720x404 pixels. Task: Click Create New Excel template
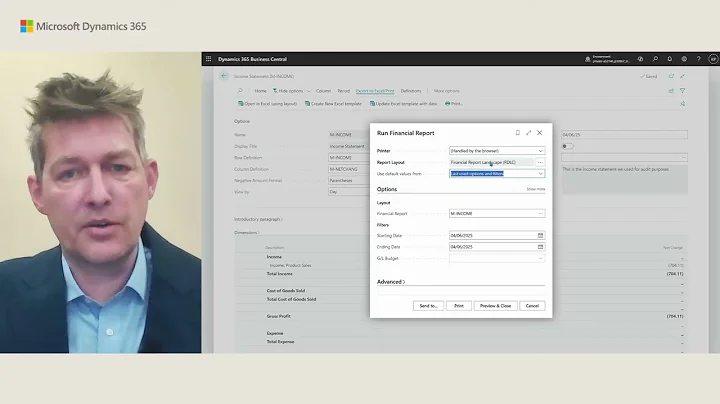[x=333, y=104]
